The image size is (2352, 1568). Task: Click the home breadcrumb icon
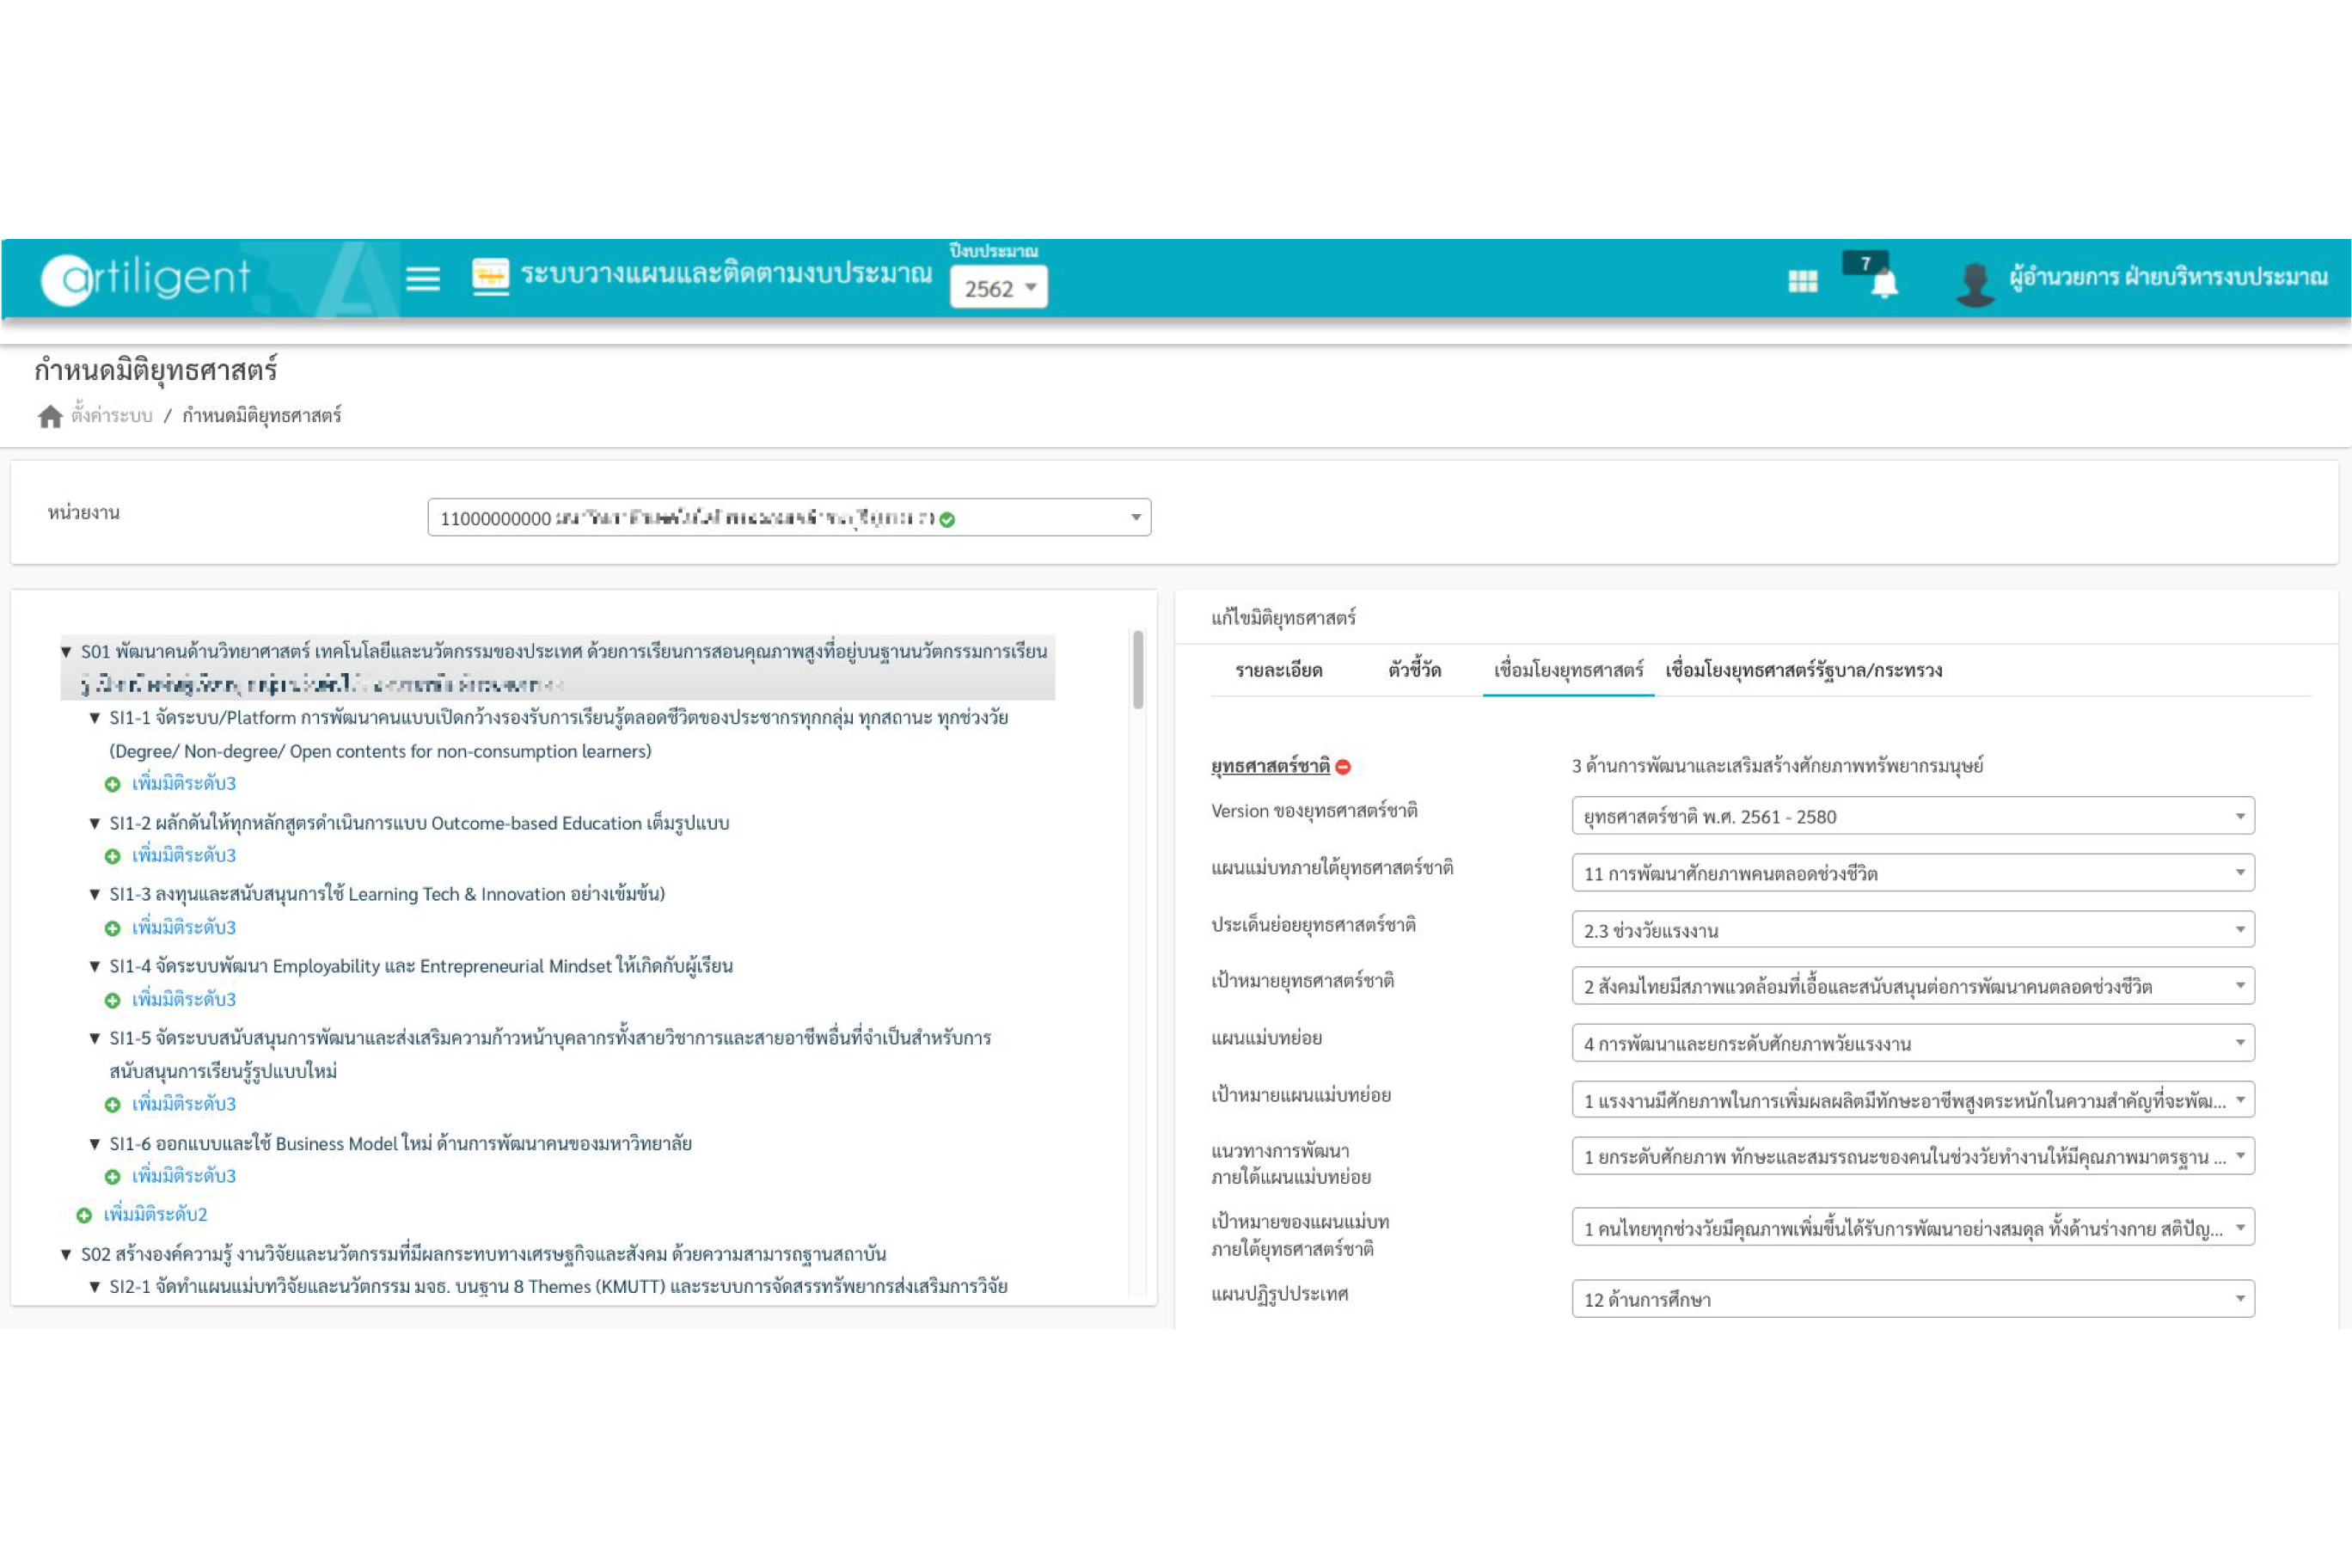[x=50, y=416]
